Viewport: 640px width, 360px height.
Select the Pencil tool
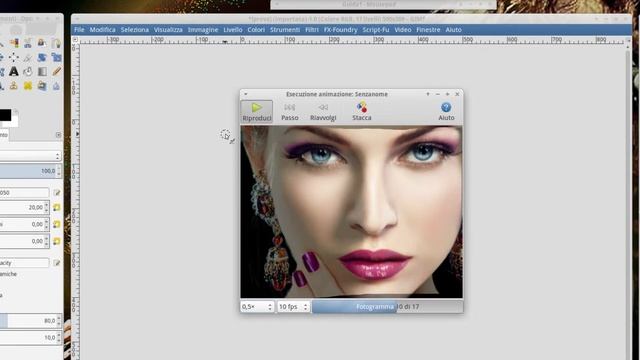56,71
